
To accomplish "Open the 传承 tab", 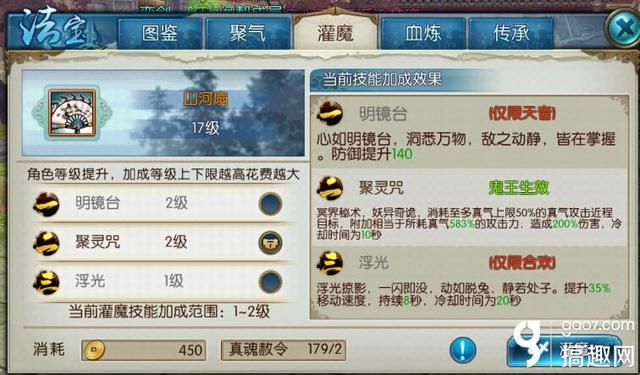I will 511,33.
